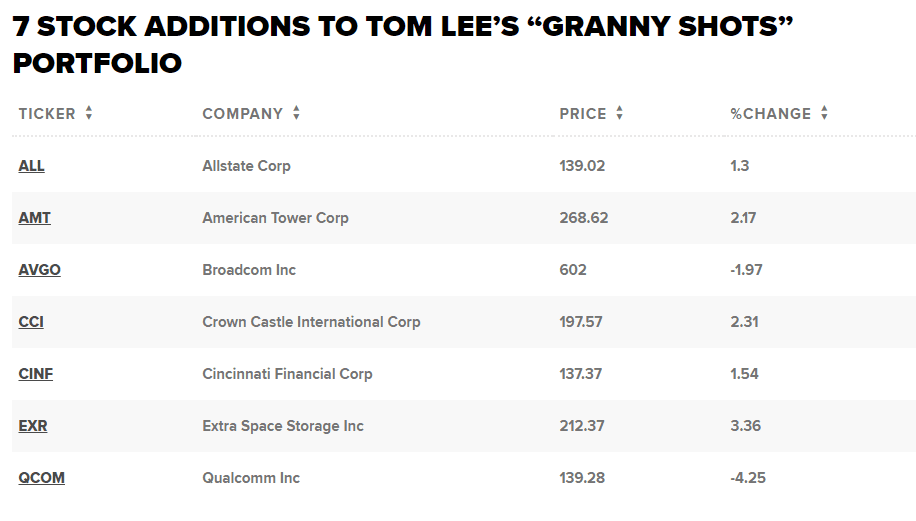
Task: Sort by the %Change arrows icon
Action: (824, 114)
